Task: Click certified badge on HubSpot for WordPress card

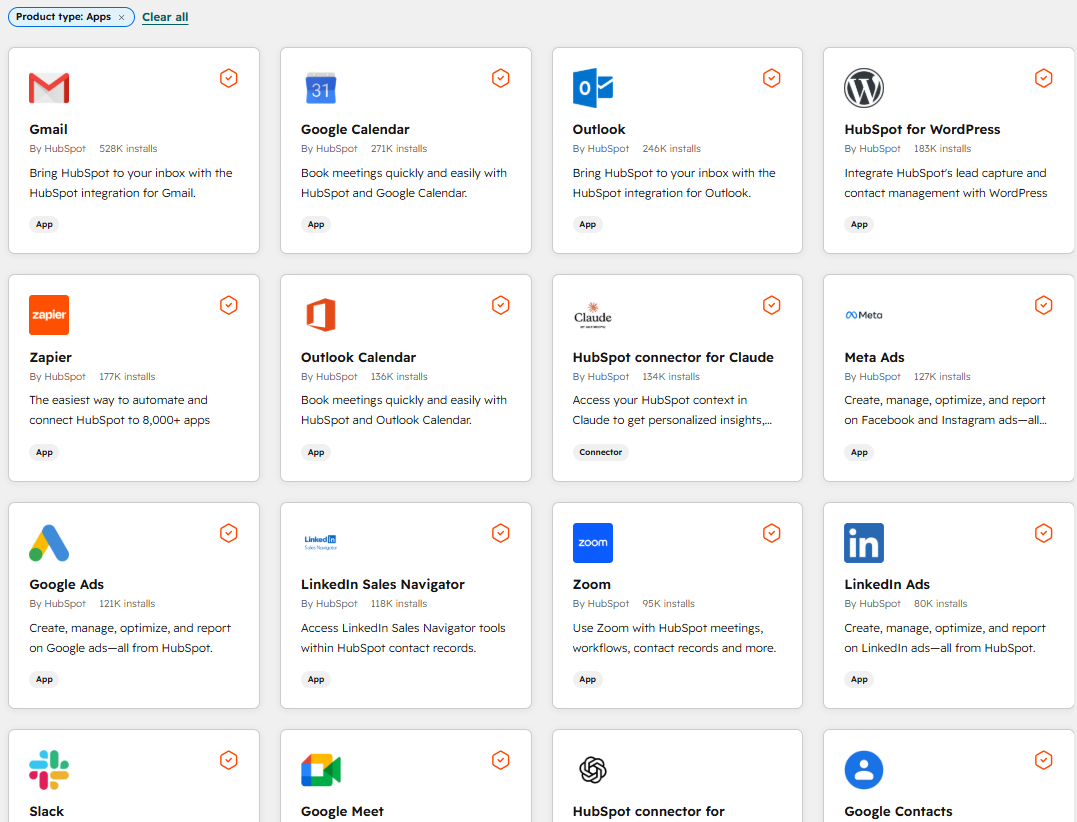Action: (1043, 78)
